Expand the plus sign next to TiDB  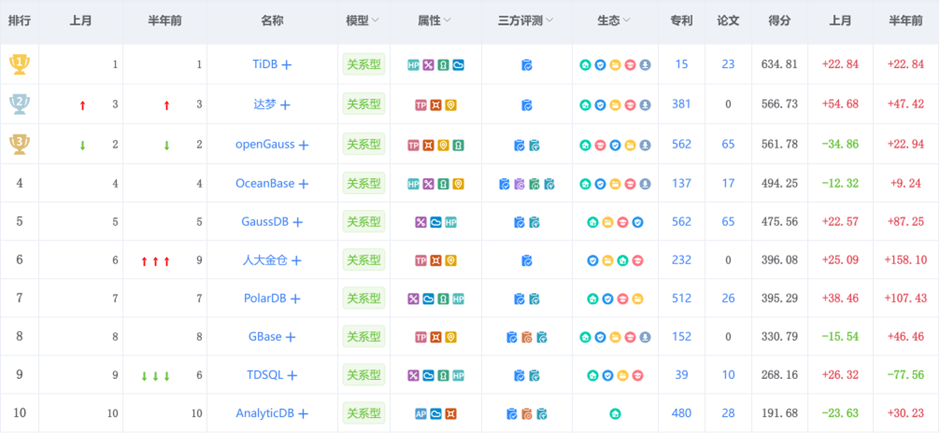coord(287,65)
